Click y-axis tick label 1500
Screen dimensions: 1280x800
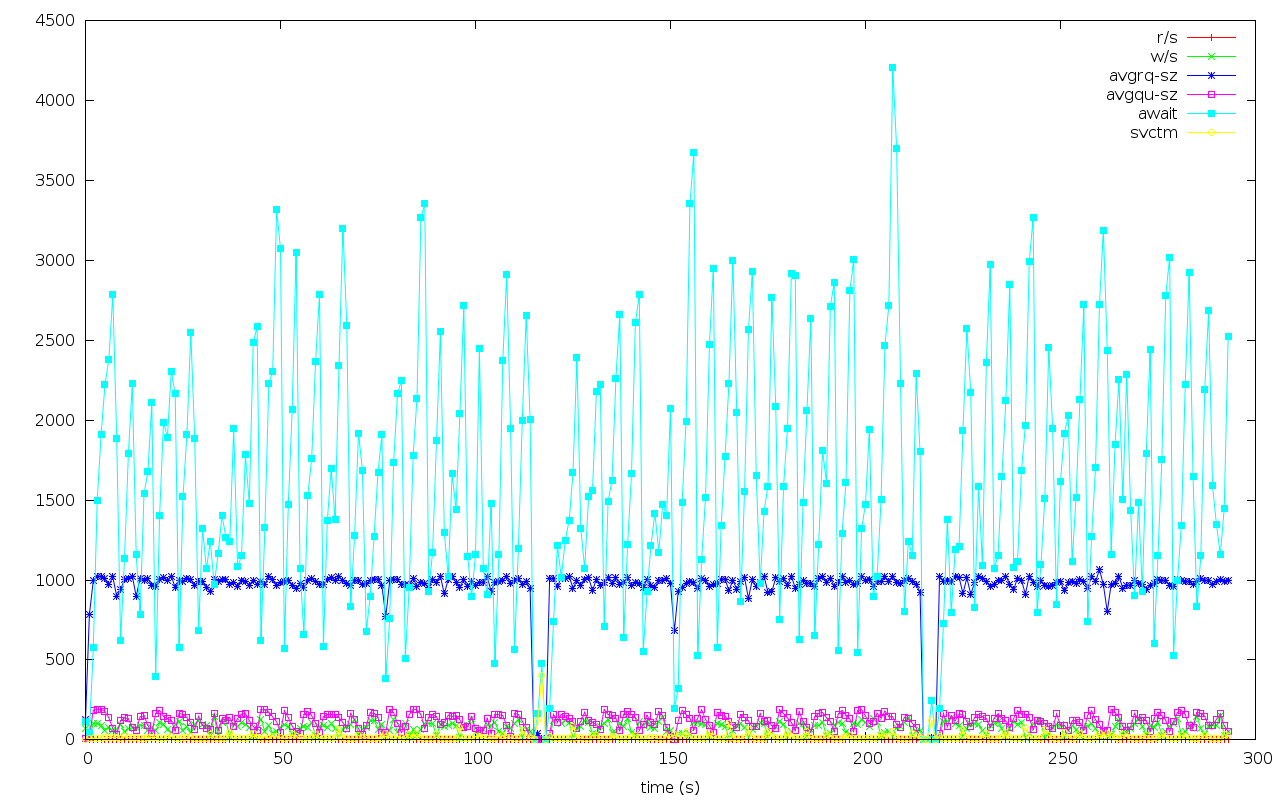tap(57, 500)
